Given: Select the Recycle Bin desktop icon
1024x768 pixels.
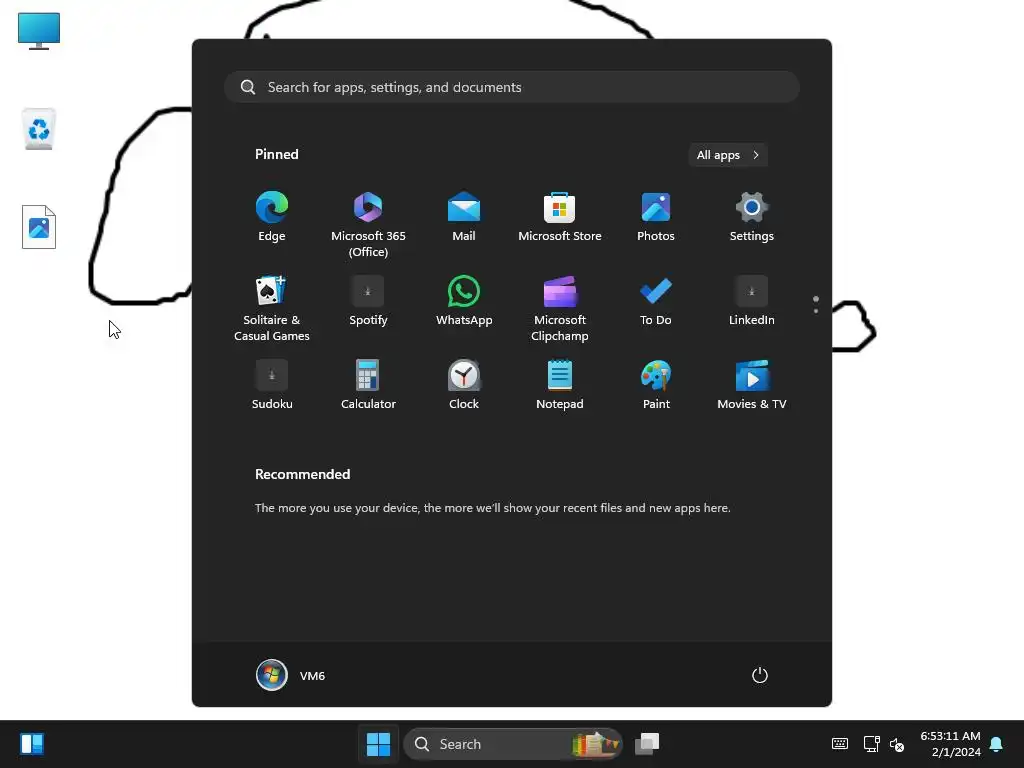Looking at the screenshot, I should coord(39,129).
